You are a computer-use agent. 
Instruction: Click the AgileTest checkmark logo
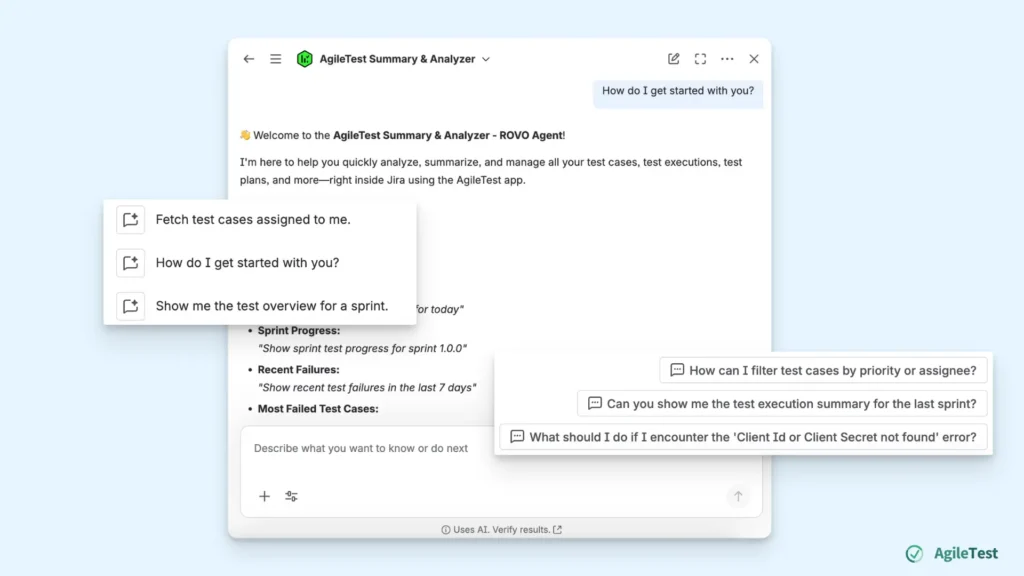914,553
